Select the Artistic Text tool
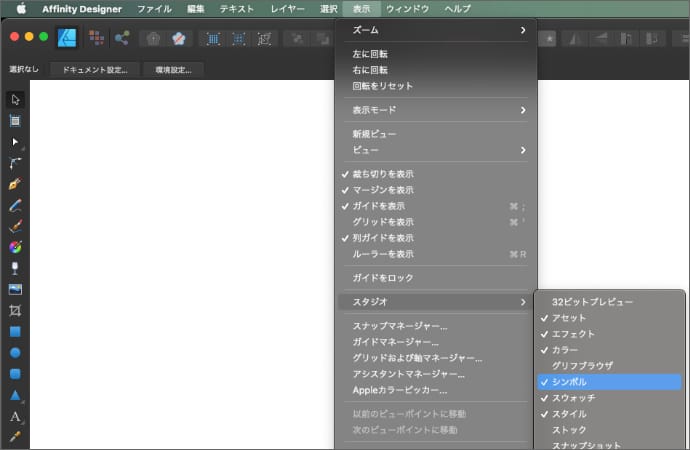Image resolution: width=690 pixels, height=450 pixels. click(15, 416)
